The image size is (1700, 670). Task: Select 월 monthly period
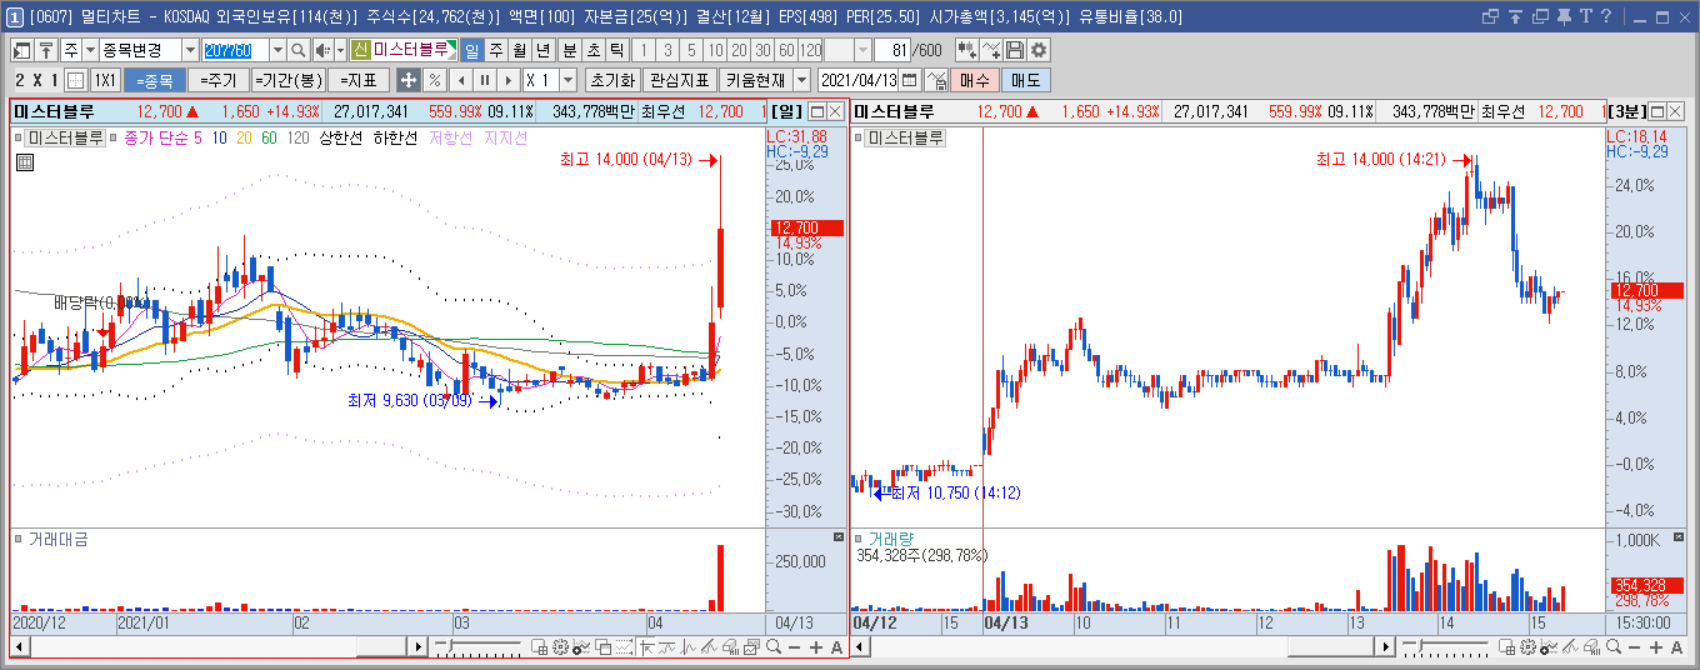pyautogui.click(x=519, y=50)
